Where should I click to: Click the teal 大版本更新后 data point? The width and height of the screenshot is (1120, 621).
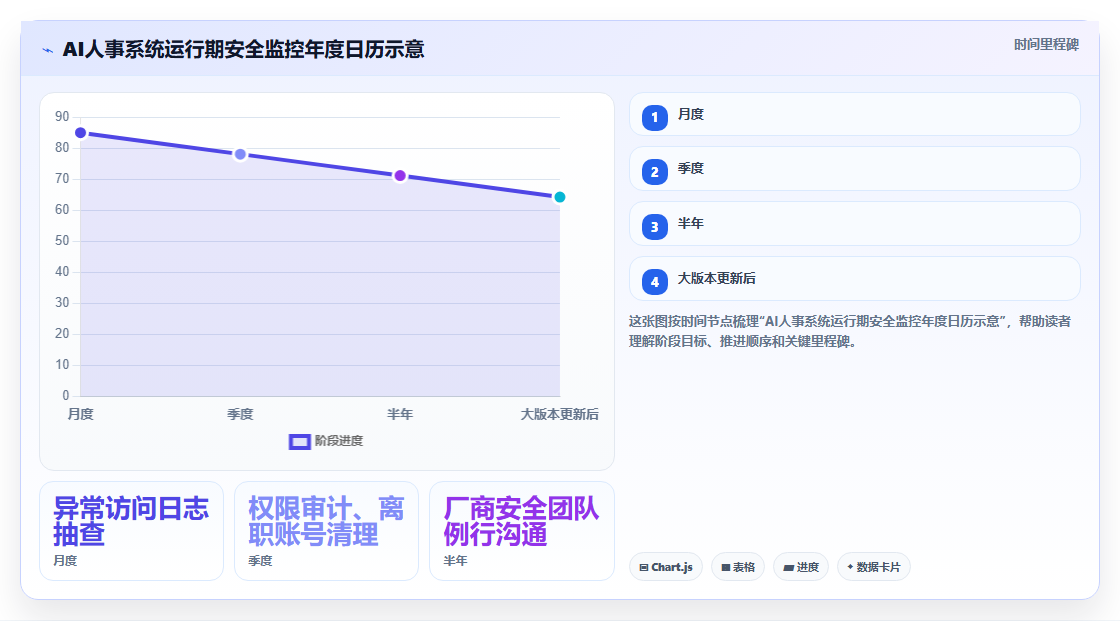pos(560,197)
